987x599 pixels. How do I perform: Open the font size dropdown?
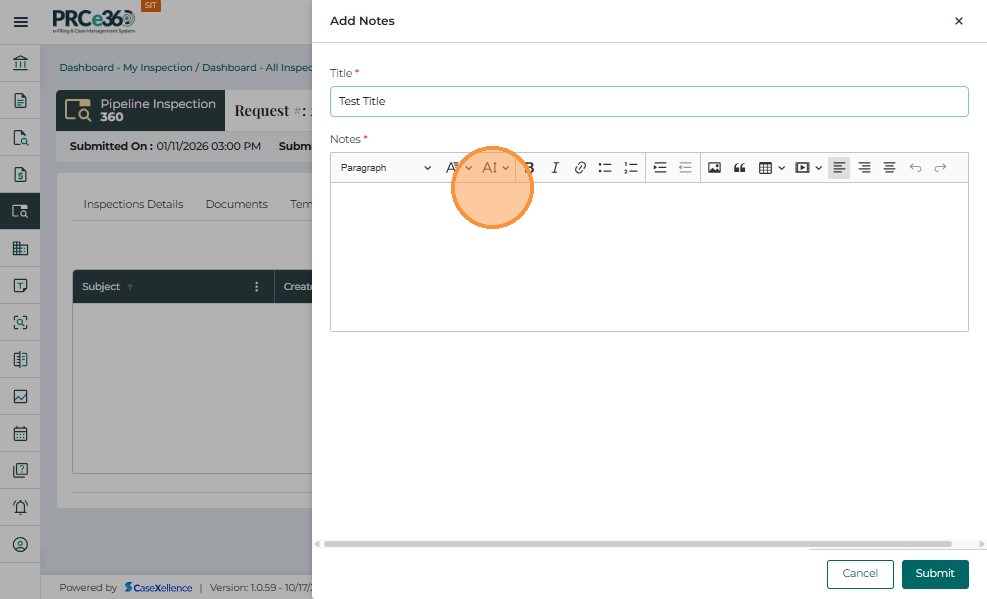pyautogui.click(x=495, y=168)
